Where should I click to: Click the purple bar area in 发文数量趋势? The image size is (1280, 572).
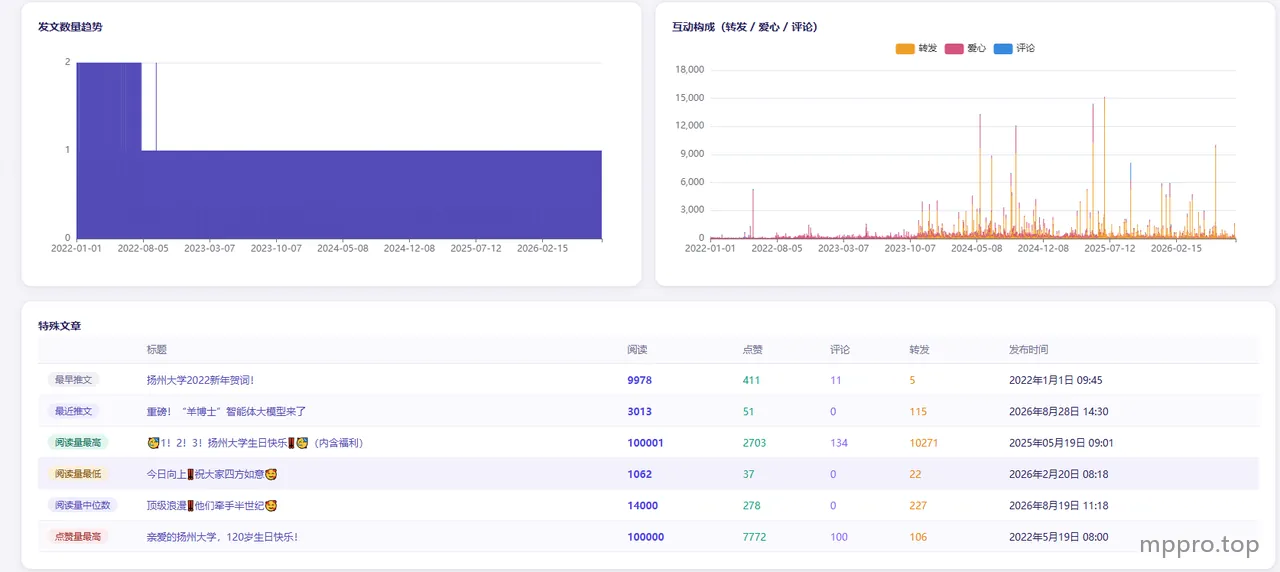coord(340,194)
